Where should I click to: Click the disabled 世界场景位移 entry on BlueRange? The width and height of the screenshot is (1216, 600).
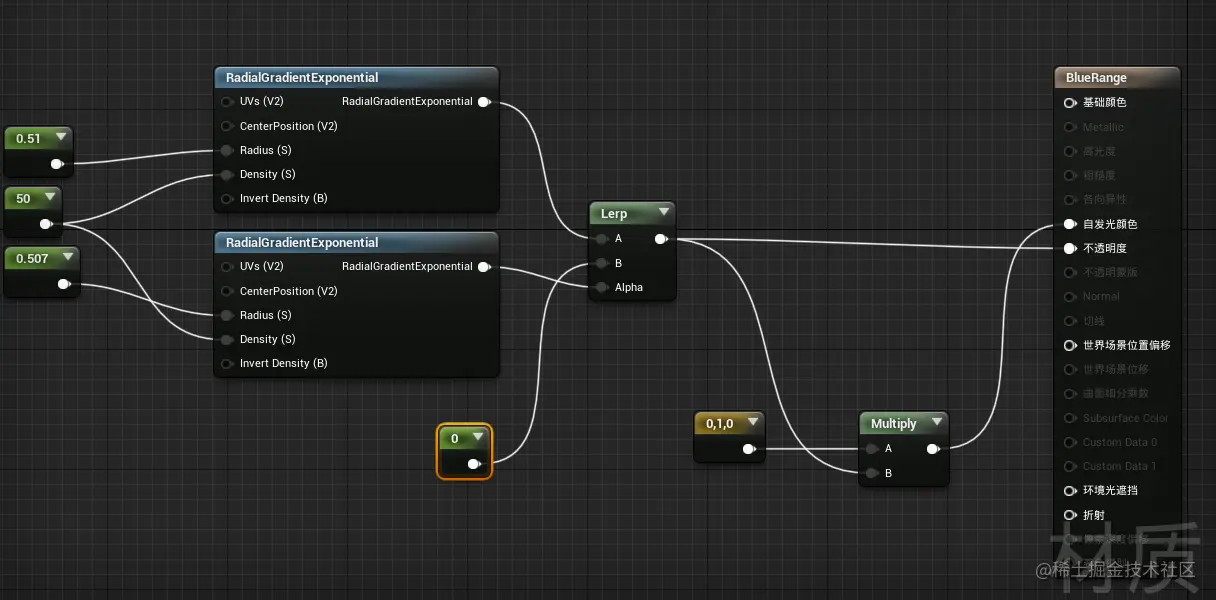[1116, 369]
